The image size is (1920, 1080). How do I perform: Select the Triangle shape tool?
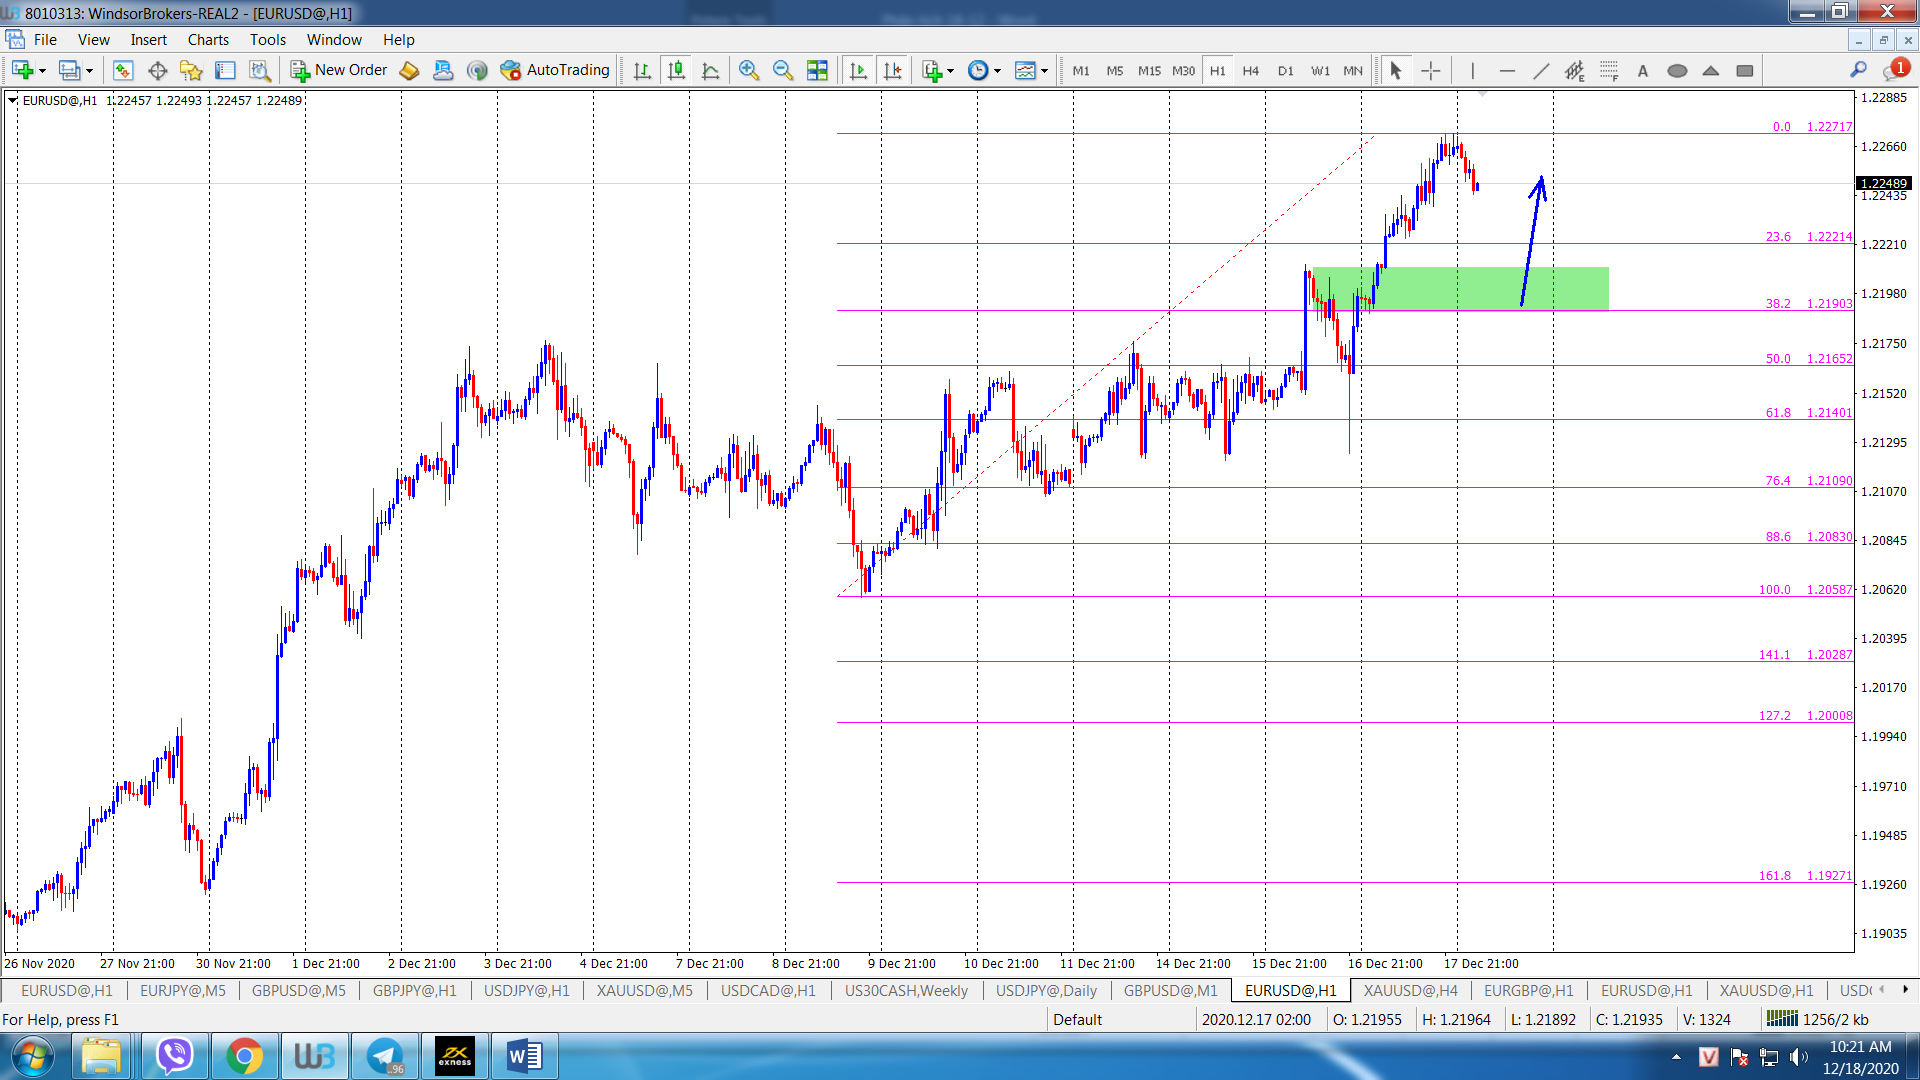click(1711, 70)
